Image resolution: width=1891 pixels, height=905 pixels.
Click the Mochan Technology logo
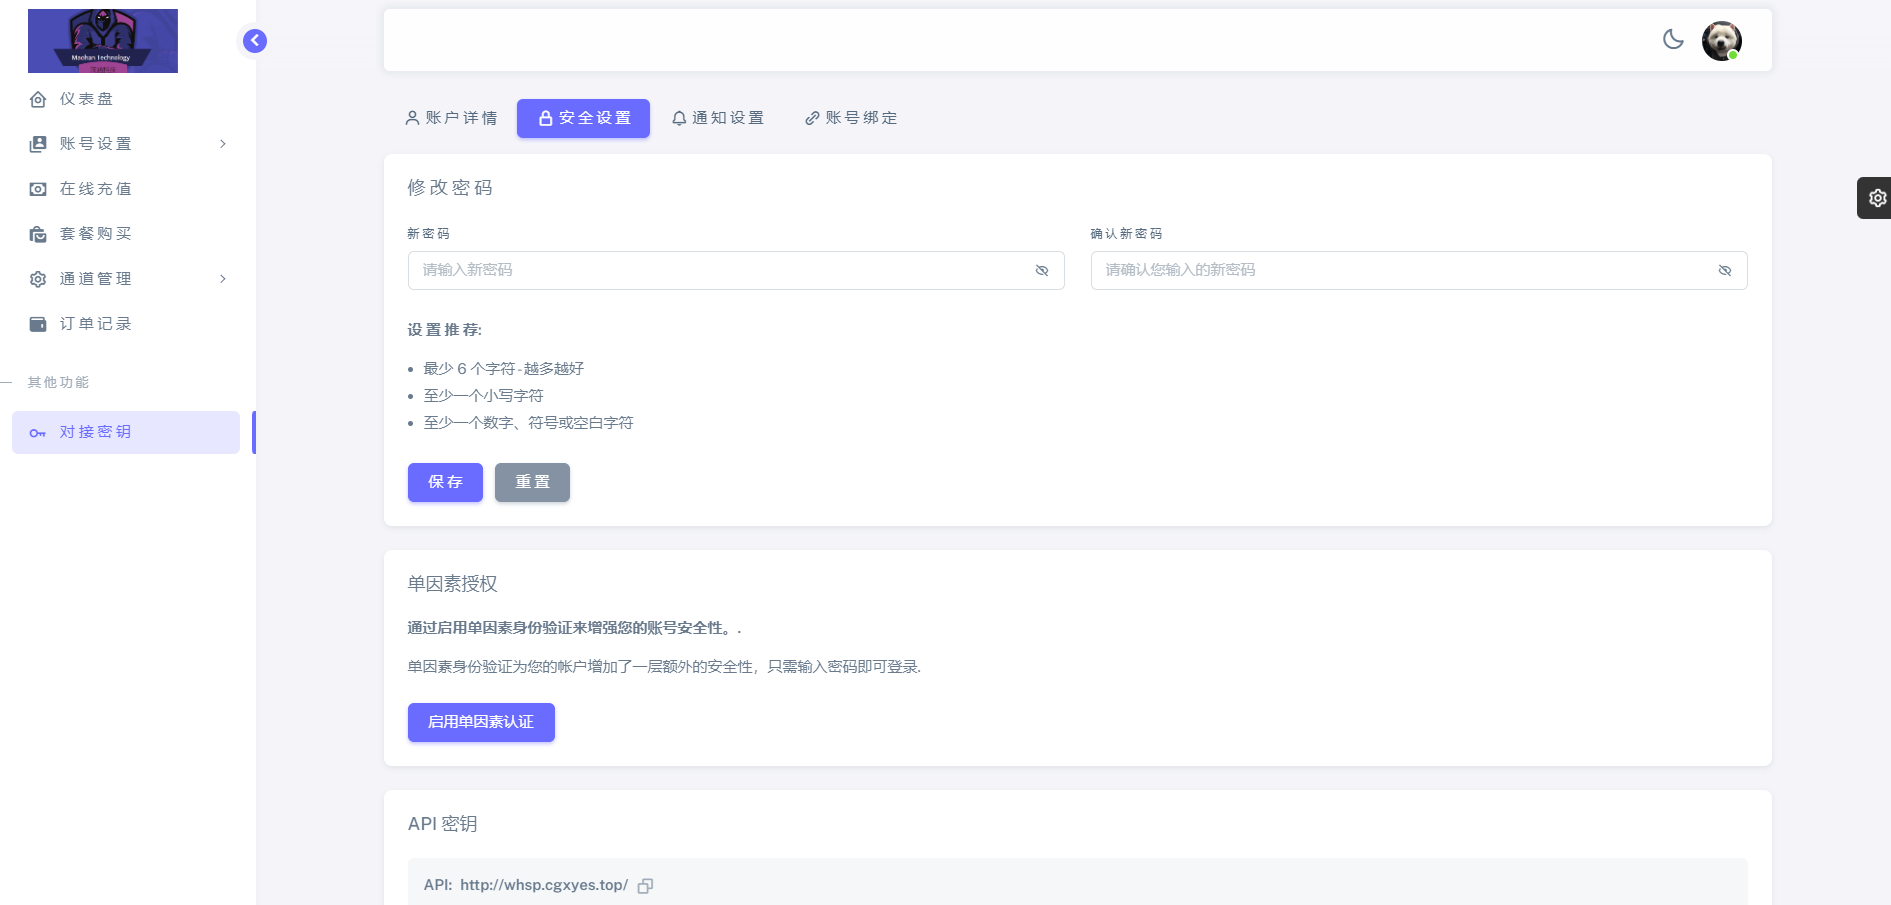[x=103, y=41]
